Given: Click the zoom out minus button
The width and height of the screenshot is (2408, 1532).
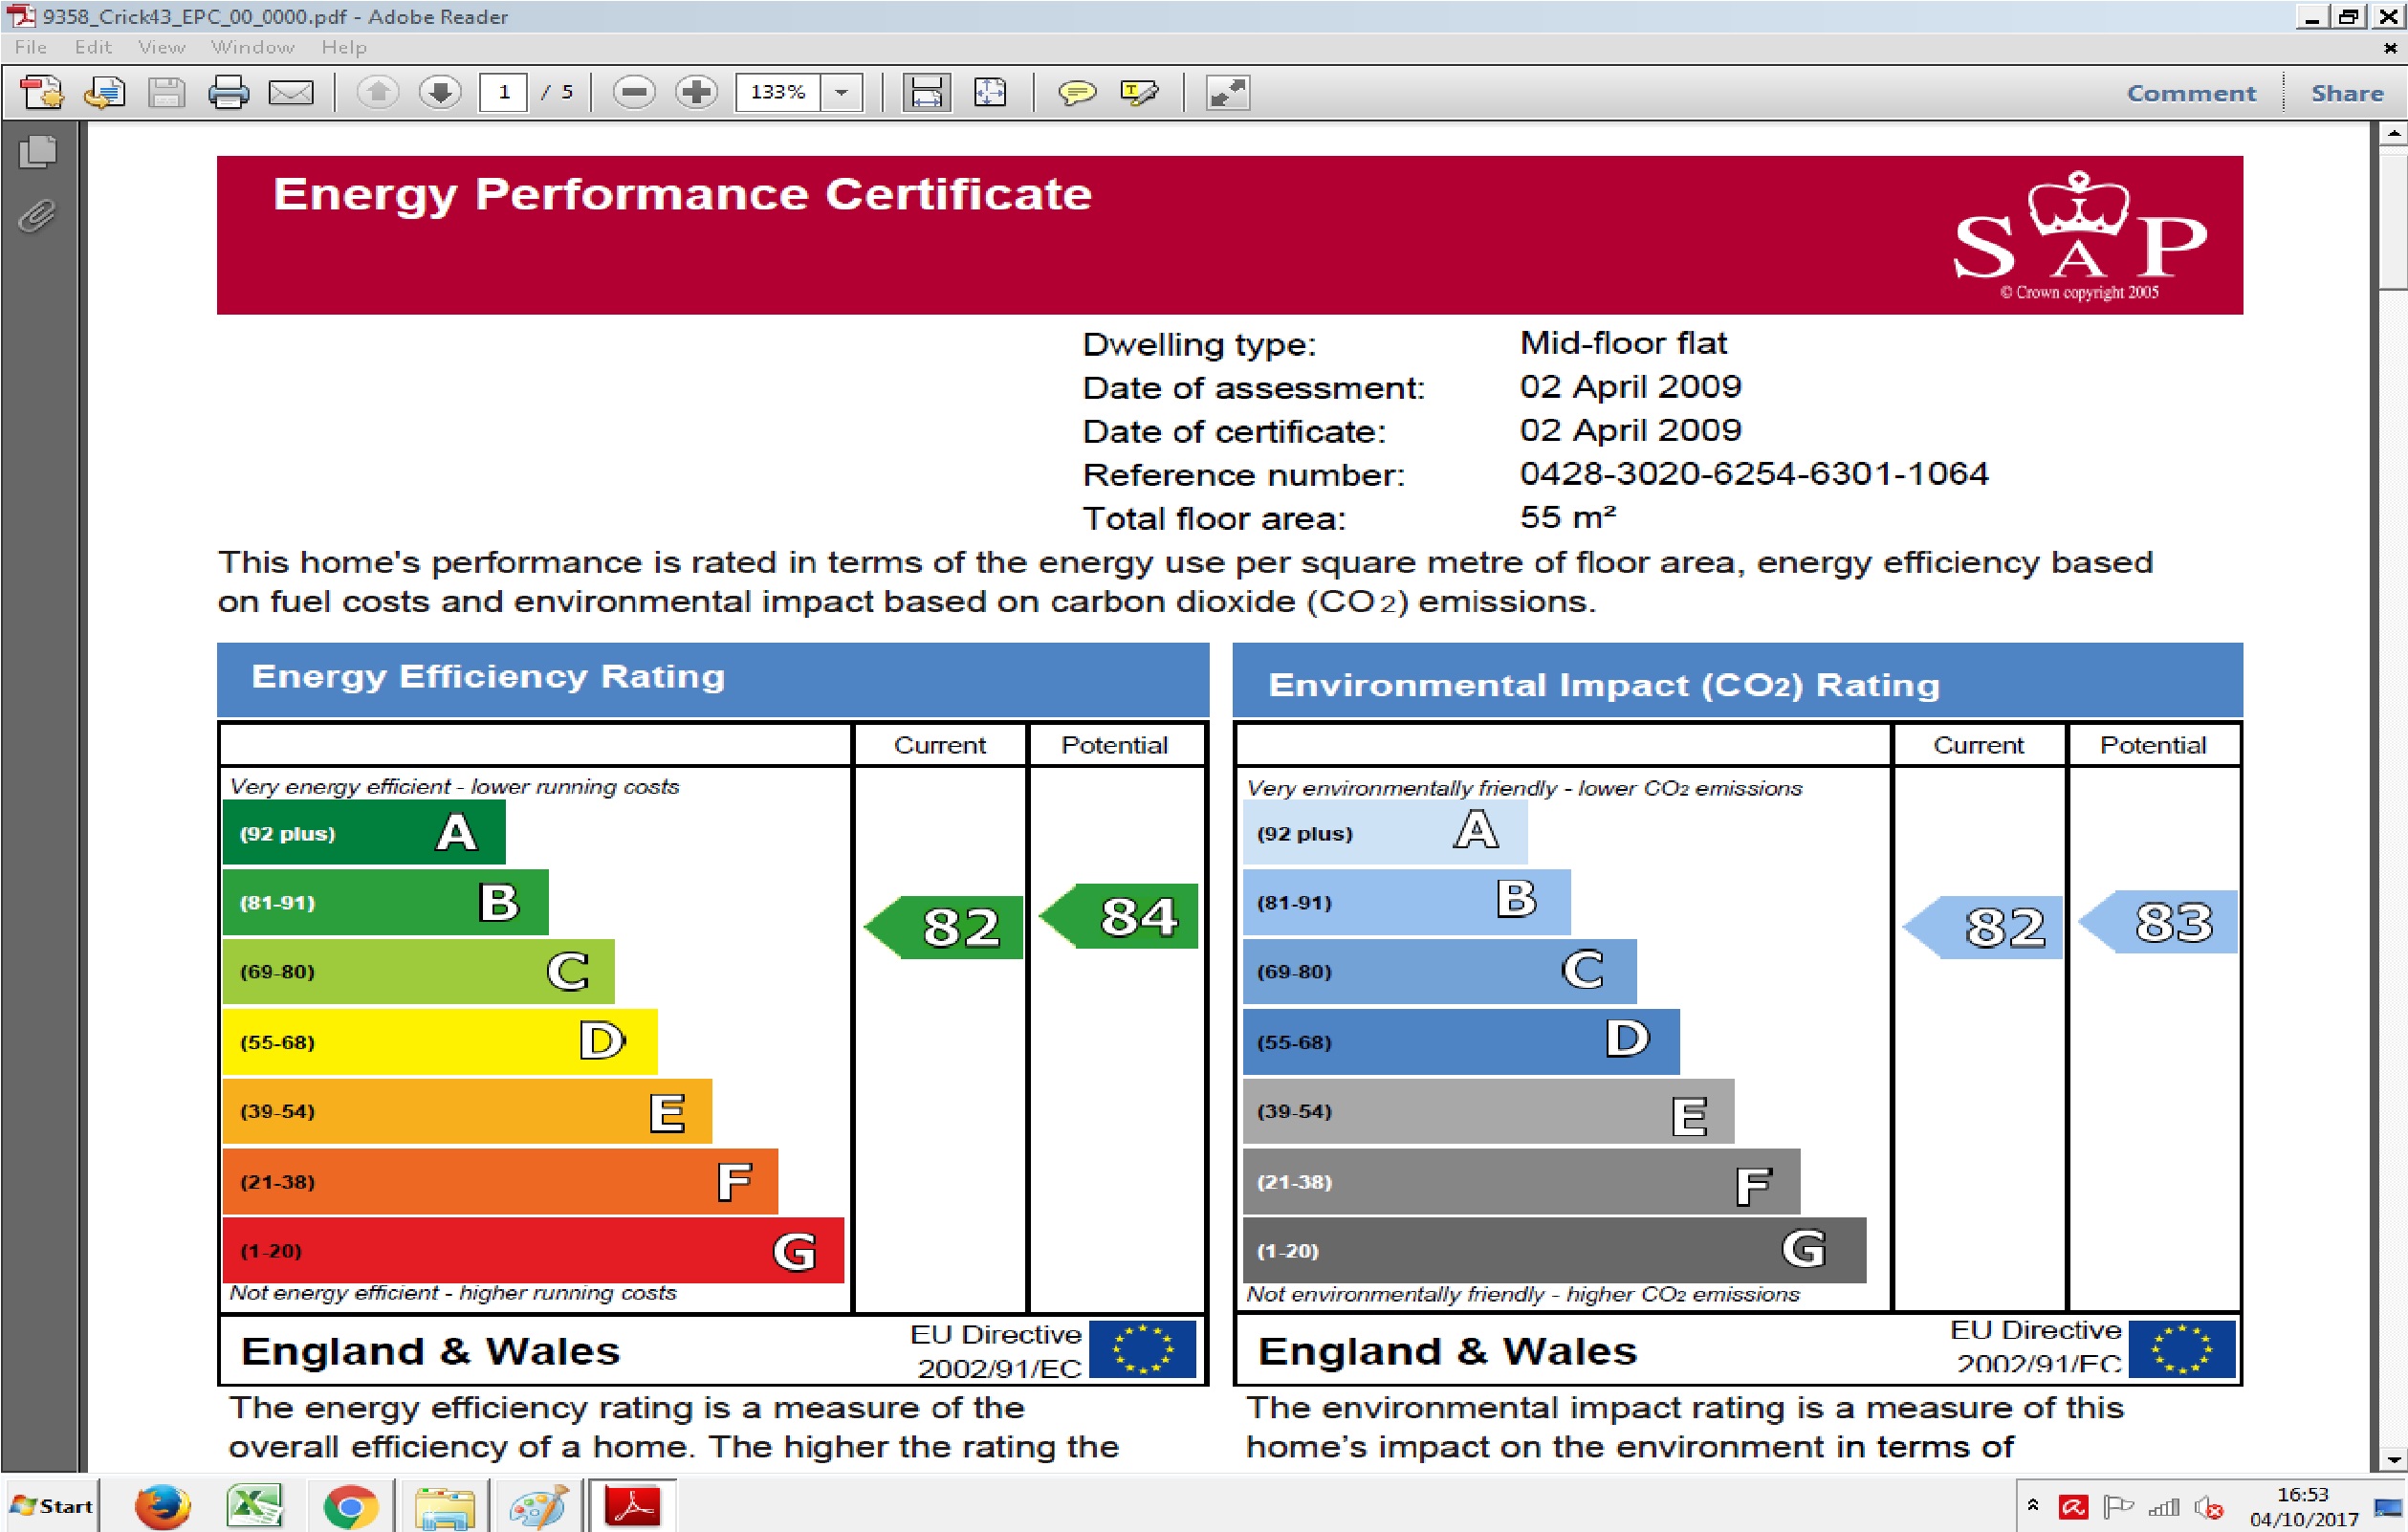Looking at the screenshot, I should [x=633, y=93].
